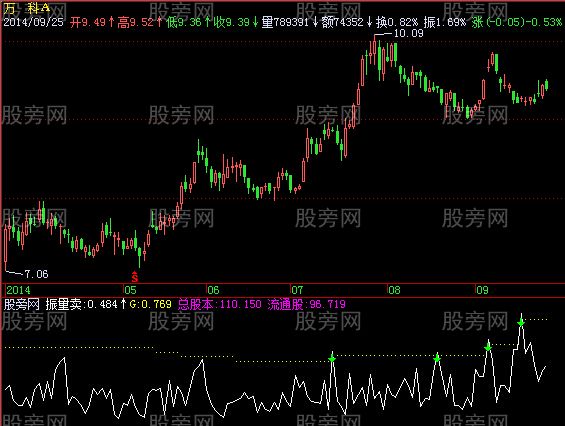Select the 07 month marker on timeline
Screen dimensions: 565x426
pyautogui.click(x=297, y=290)
